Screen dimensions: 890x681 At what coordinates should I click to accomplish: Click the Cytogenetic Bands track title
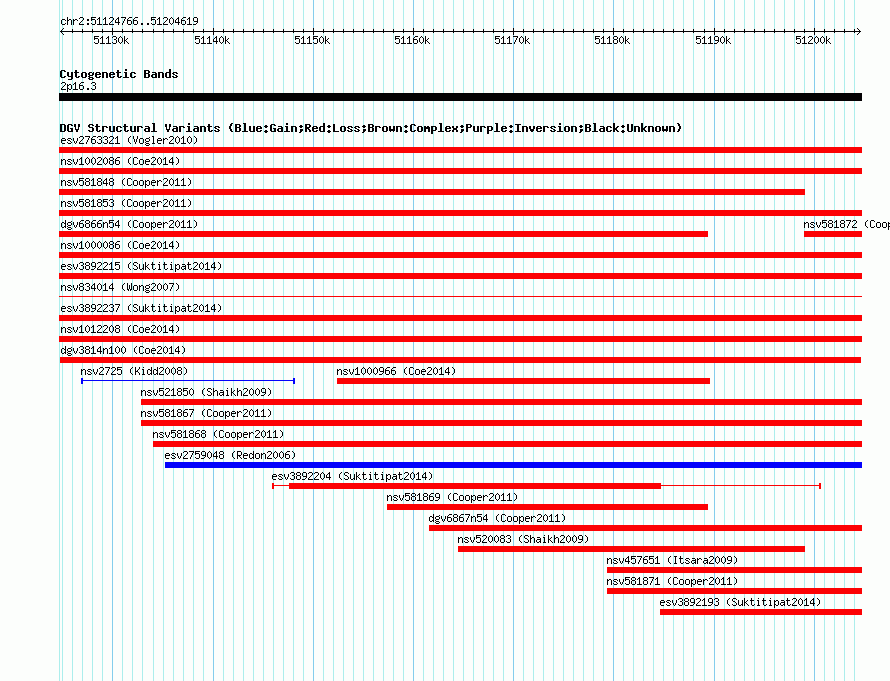point(119,74)
